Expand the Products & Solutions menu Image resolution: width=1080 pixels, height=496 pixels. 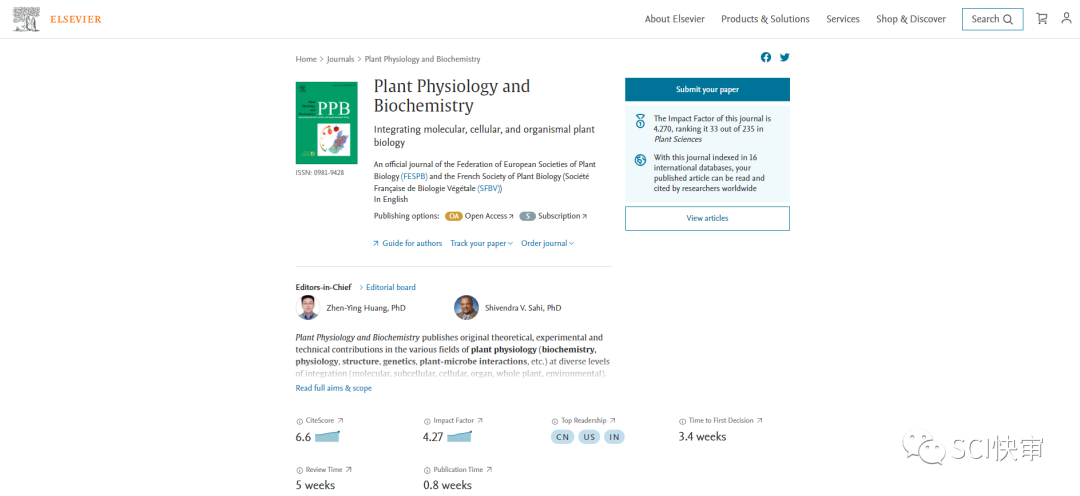coord(765,19)
